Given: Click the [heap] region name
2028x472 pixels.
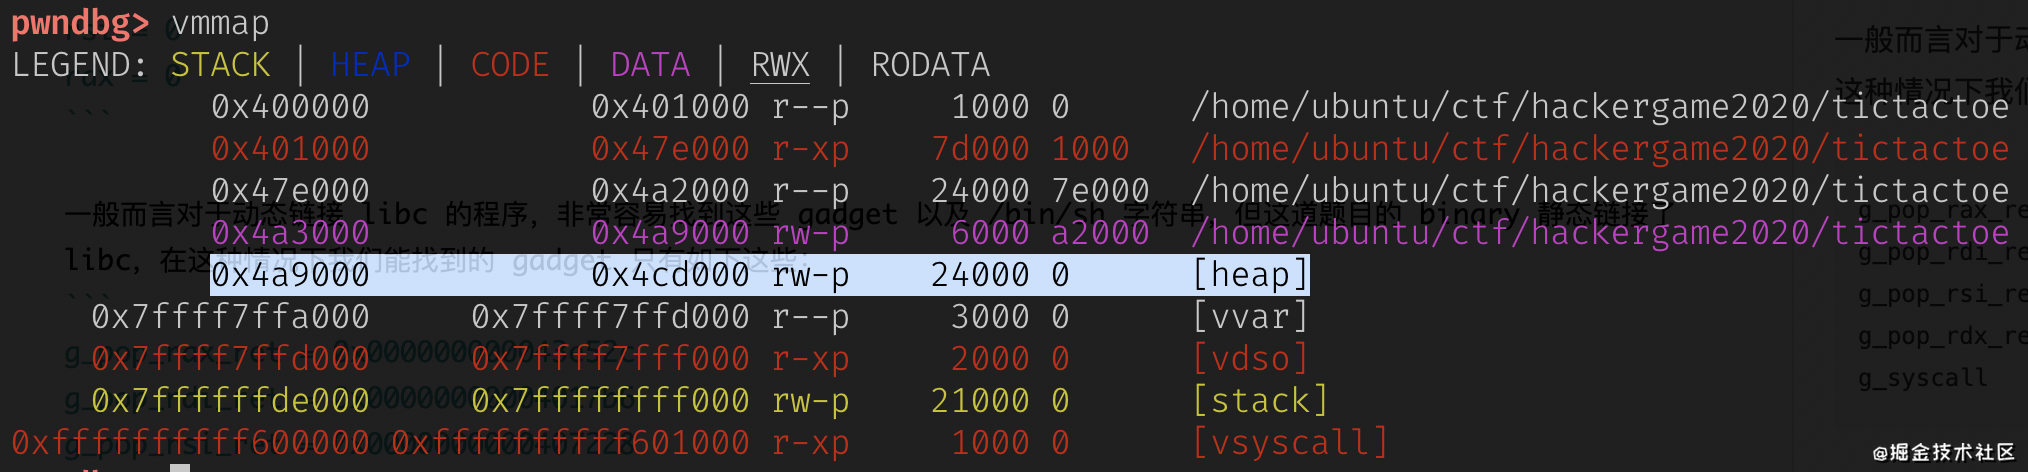Looking at the screenshot, I should [x=1250, y=275].
